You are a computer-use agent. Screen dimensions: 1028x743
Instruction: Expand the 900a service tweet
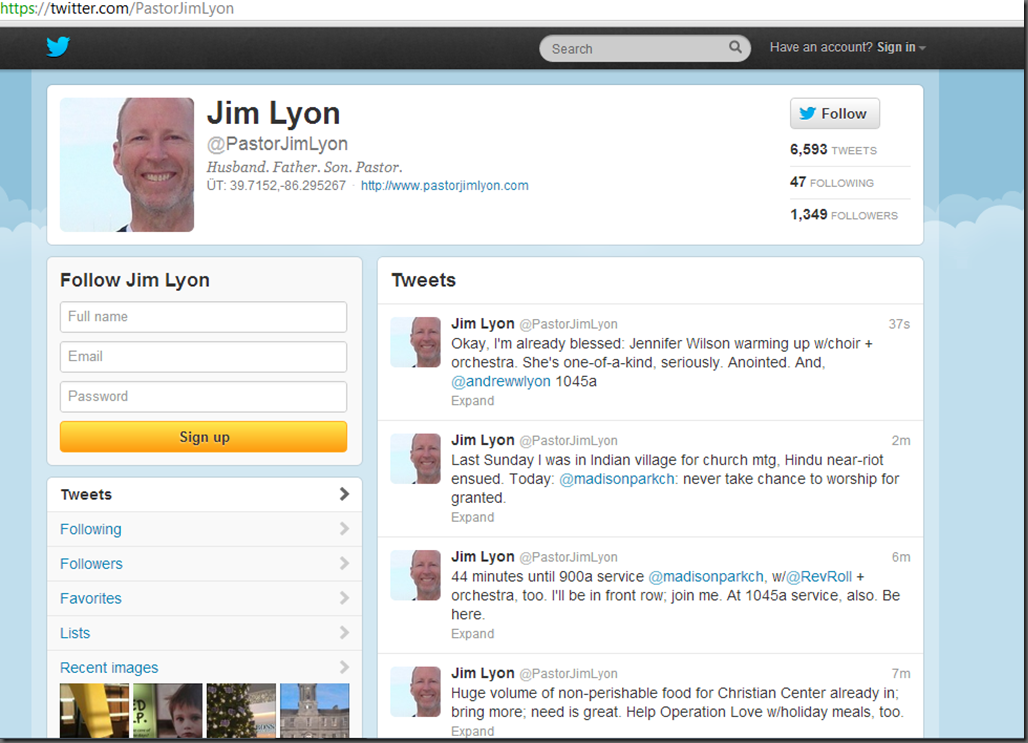pos(473,634)
